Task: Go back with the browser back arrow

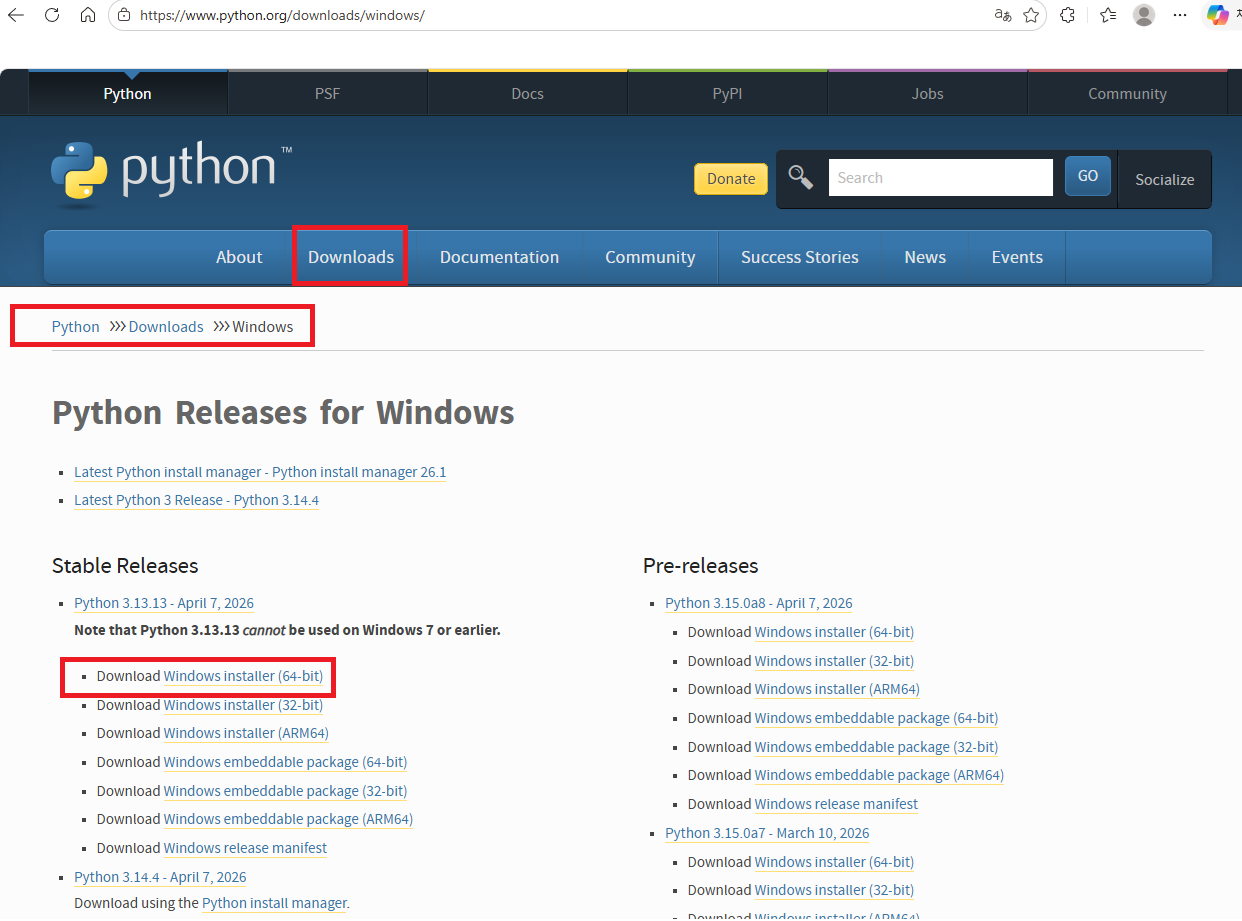Action: 15,15
